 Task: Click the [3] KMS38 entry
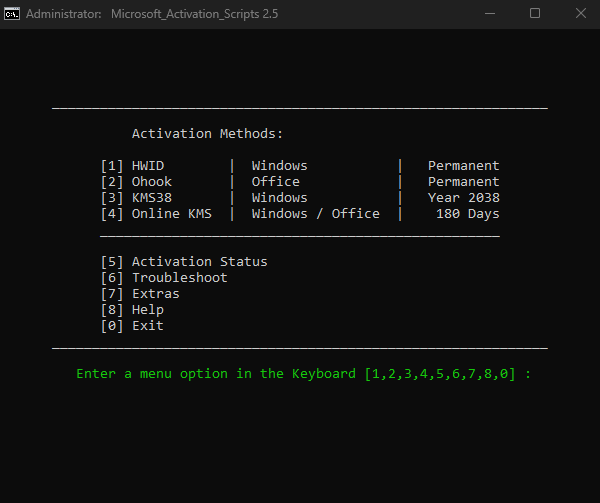point(135,198)
